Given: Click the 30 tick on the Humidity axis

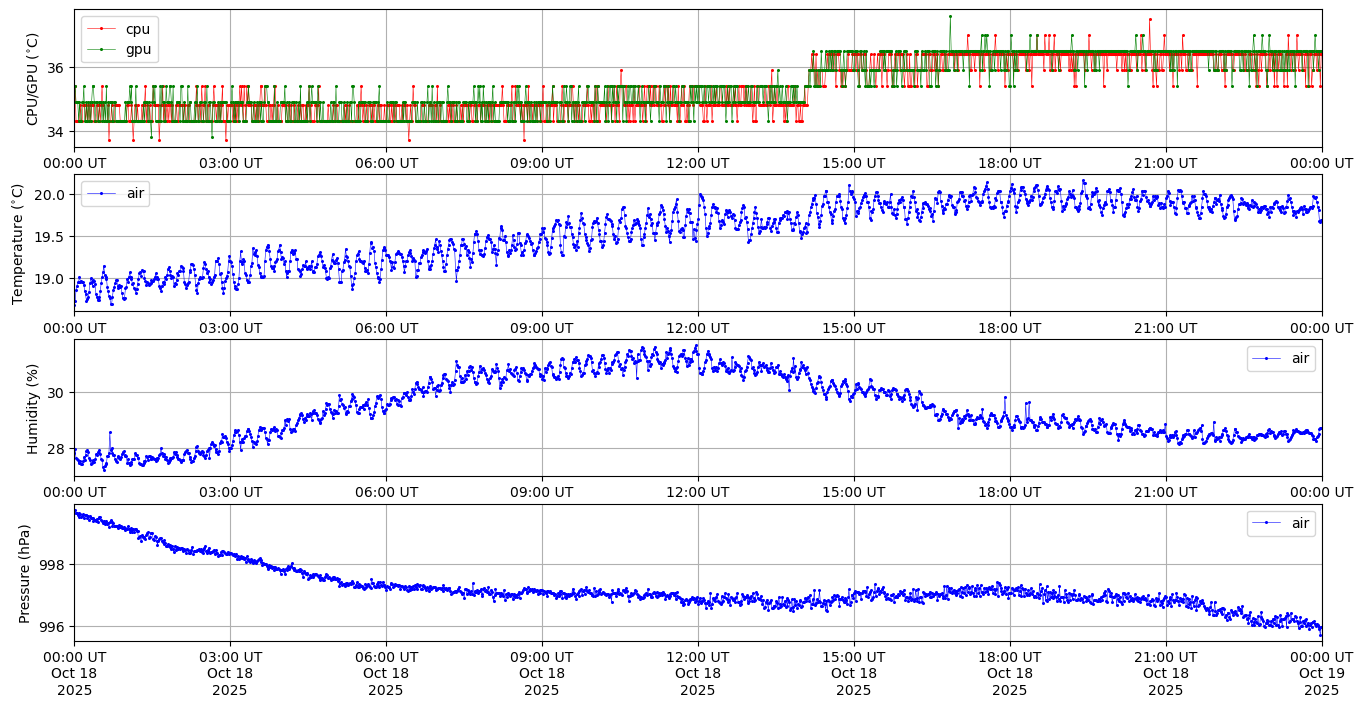Looking at the screenshot, I should (56, 392).
